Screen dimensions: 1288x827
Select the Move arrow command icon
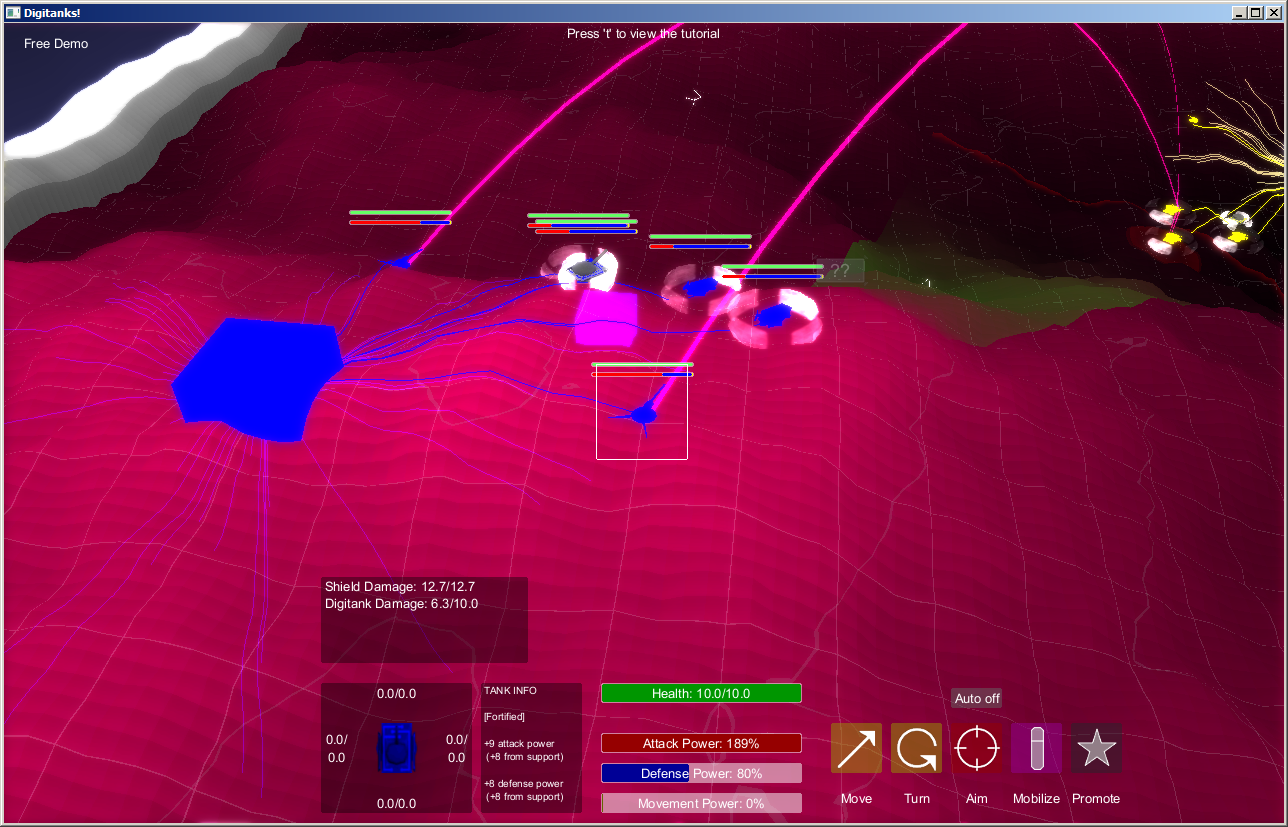point(856,748)
